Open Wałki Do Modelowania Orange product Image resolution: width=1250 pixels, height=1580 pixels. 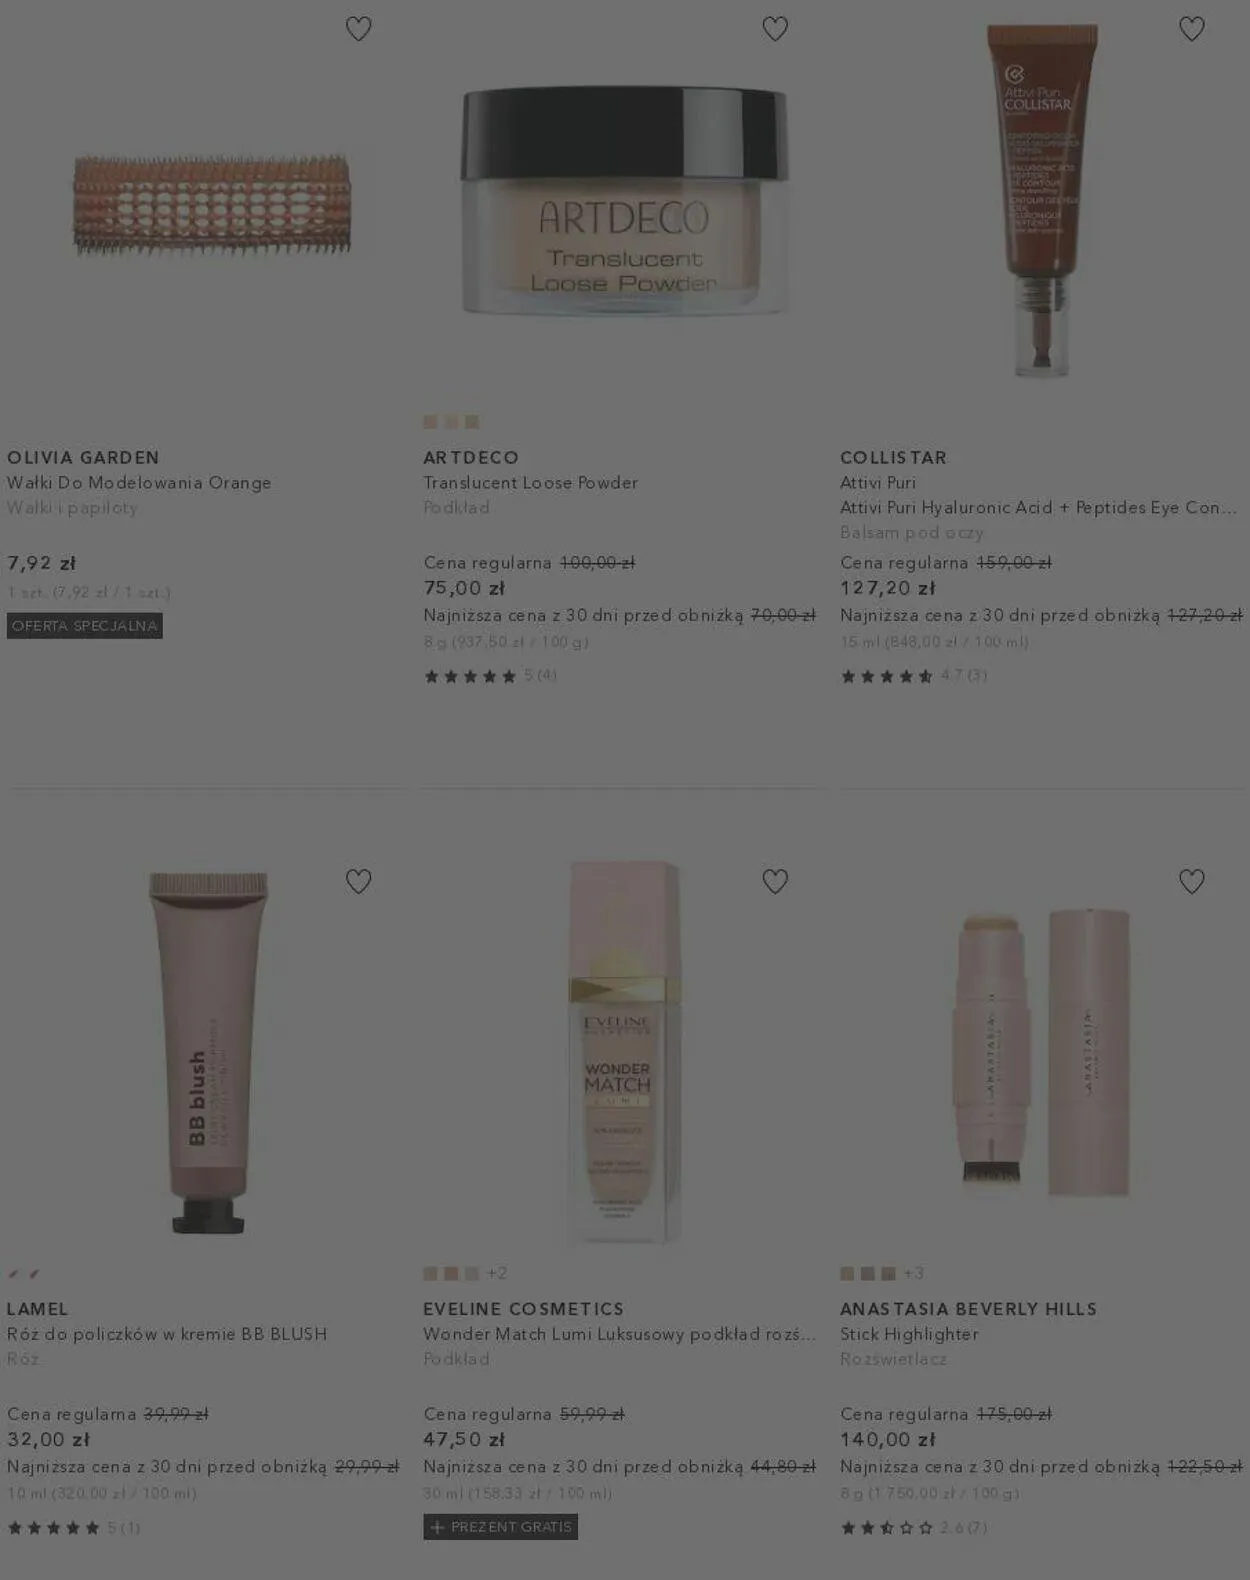(139, 483)
